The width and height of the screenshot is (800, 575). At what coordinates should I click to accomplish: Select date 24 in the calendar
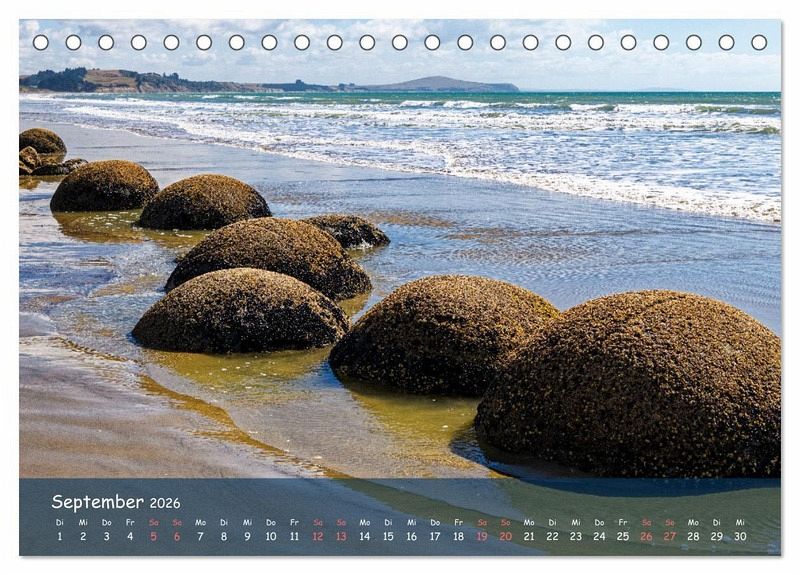pyautogui.click(x=599, y=537)
